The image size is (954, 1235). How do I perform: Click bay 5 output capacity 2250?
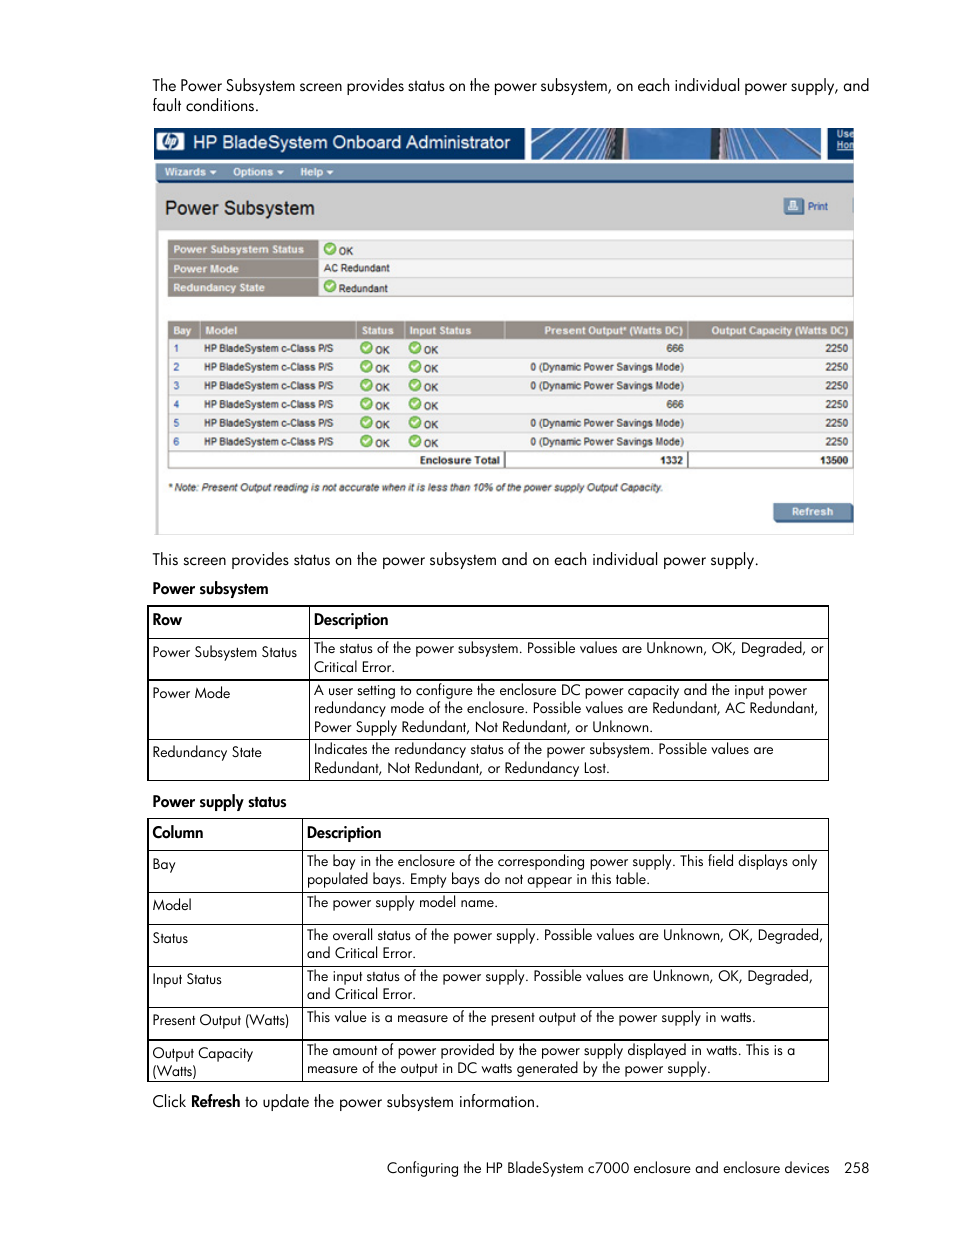point(837,423)
